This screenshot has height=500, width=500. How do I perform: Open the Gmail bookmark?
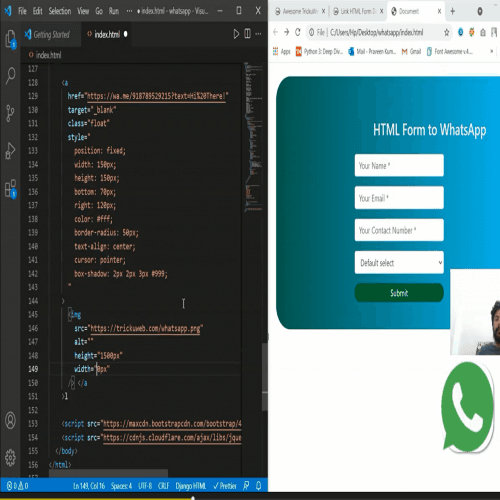click(x=411, y=51)
